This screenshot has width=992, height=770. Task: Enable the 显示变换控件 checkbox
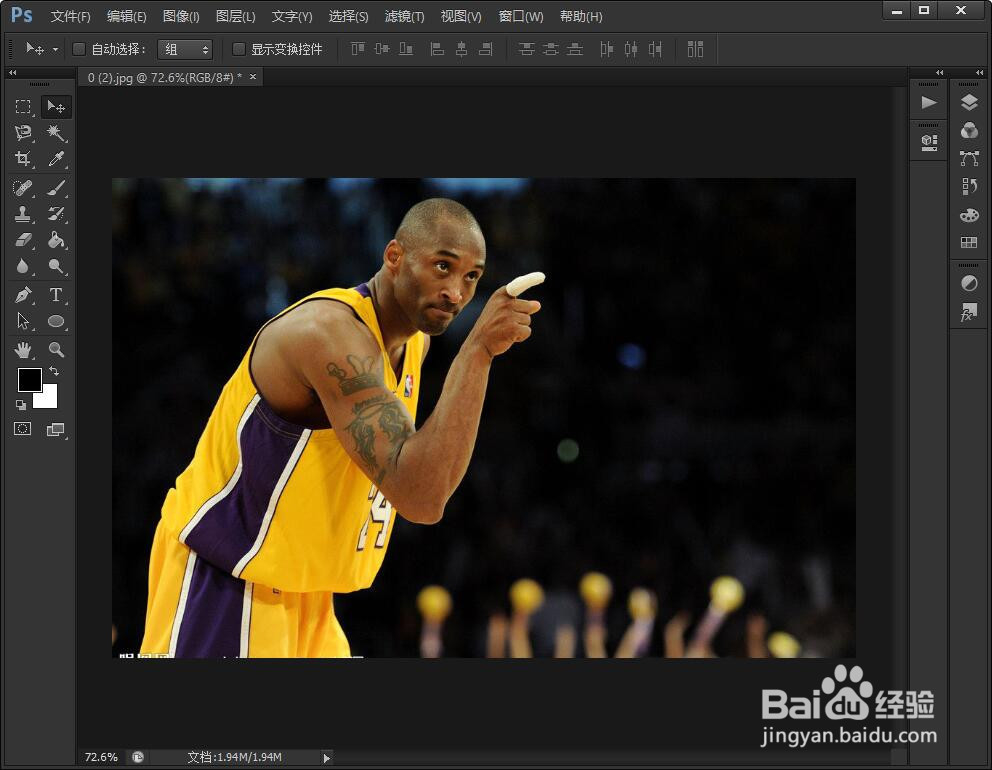pos(239,49)
